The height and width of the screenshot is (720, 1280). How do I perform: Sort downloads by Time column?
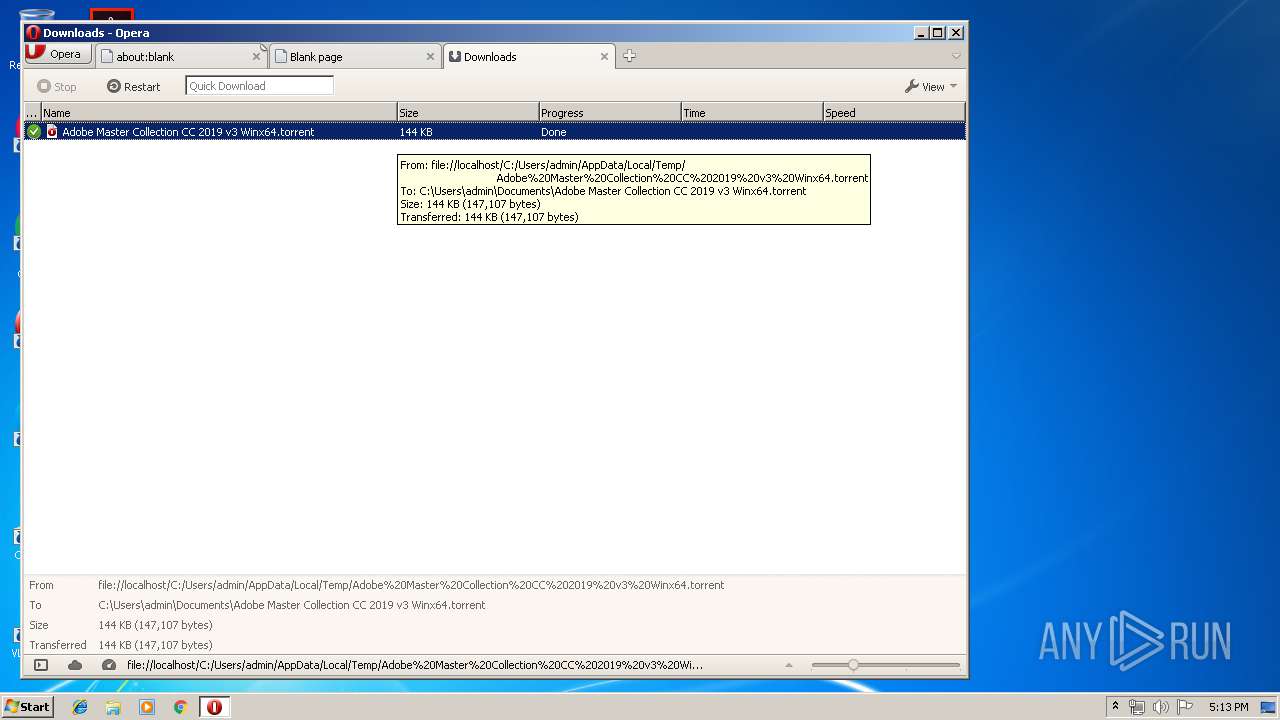752,112
